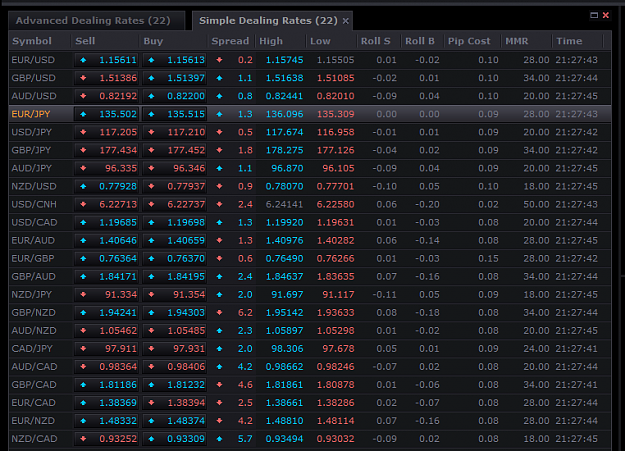Click USD/CNH MMR value 50.00
Image resolution: width=625 pixels, height=451 pixels.
click(536, 204)
